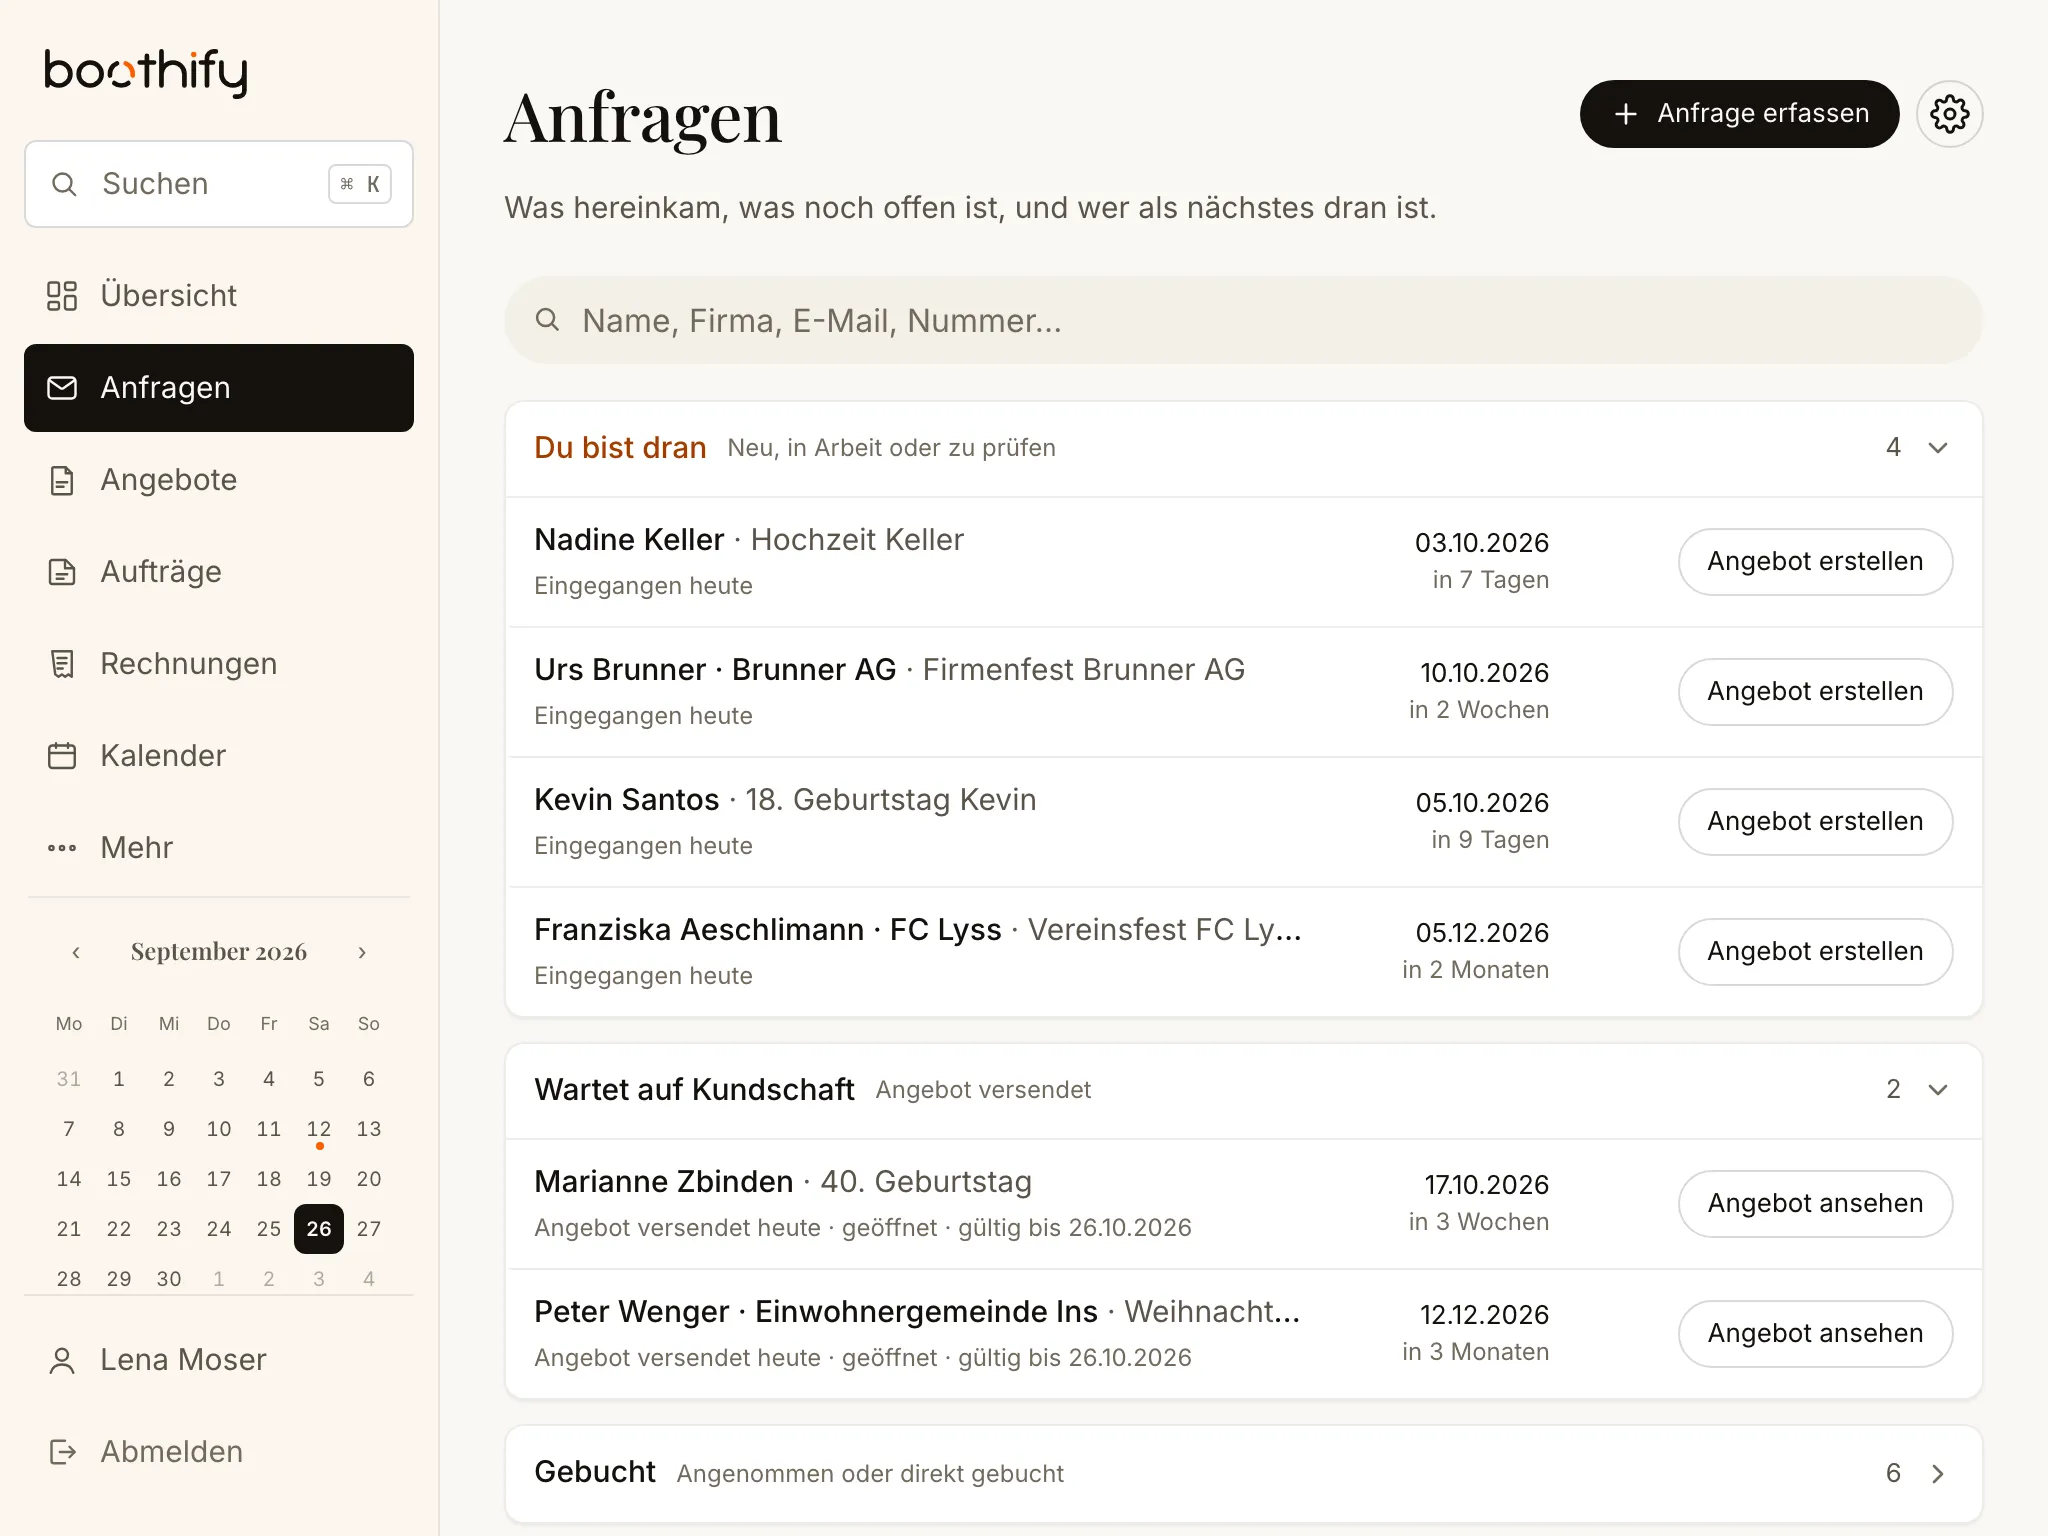
Task: View Angebot for Marianne Zbinden
Action: click(1815, 1204)
